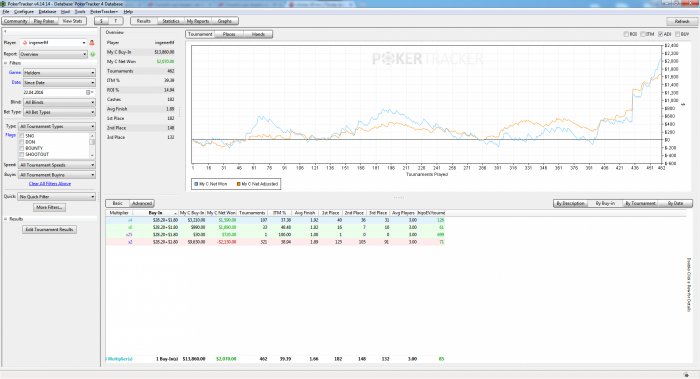Toggle the ITM checkbox above graph

643,34
